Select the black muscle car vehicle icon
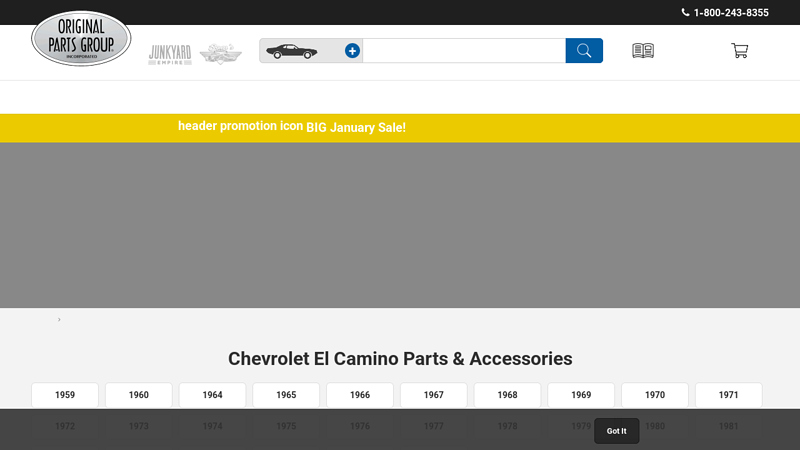This screenshot has height=450, width=800. [x=291, y=51]
